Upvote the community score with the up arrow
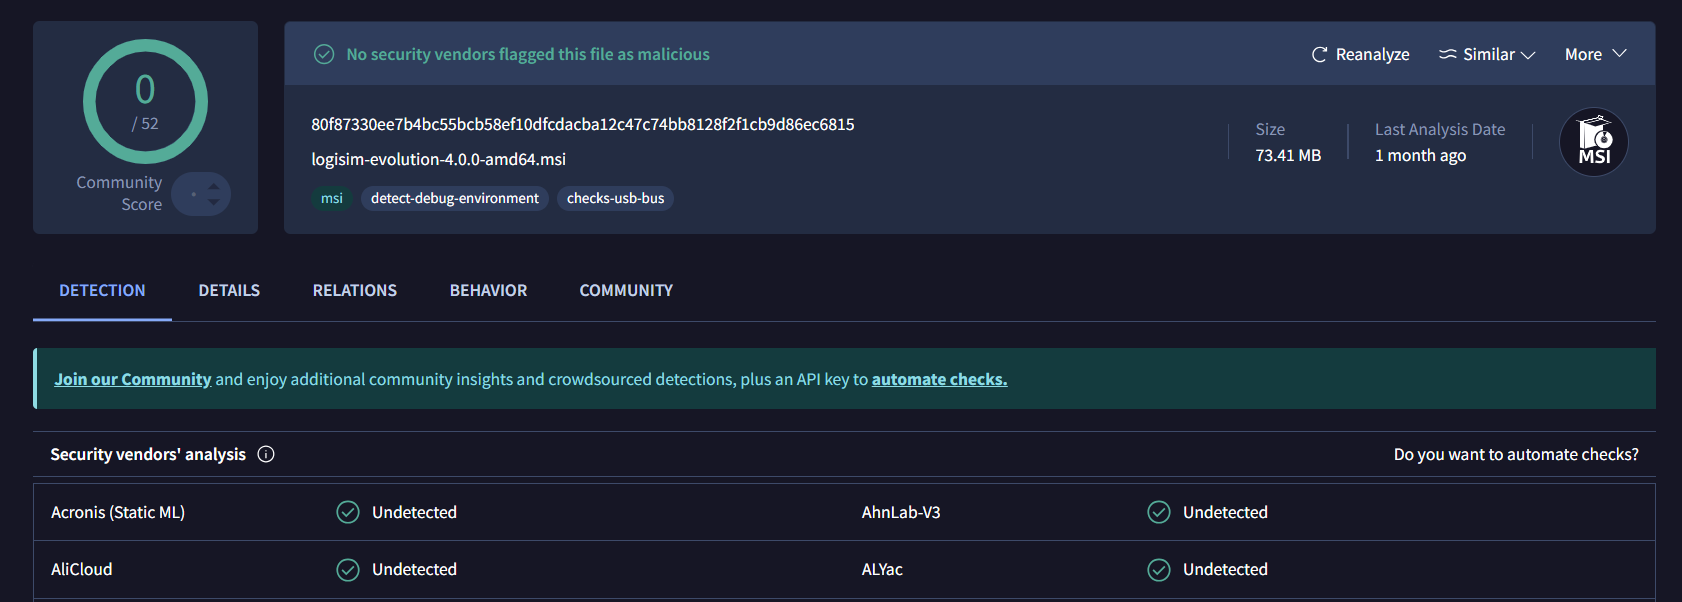Screen dimensions: 1682x602 214,186
